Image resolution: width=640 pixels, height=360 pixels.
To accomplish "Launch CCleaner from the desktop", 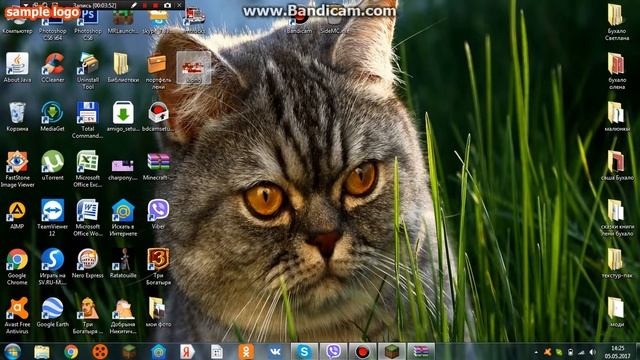I will tap(53, 68).
